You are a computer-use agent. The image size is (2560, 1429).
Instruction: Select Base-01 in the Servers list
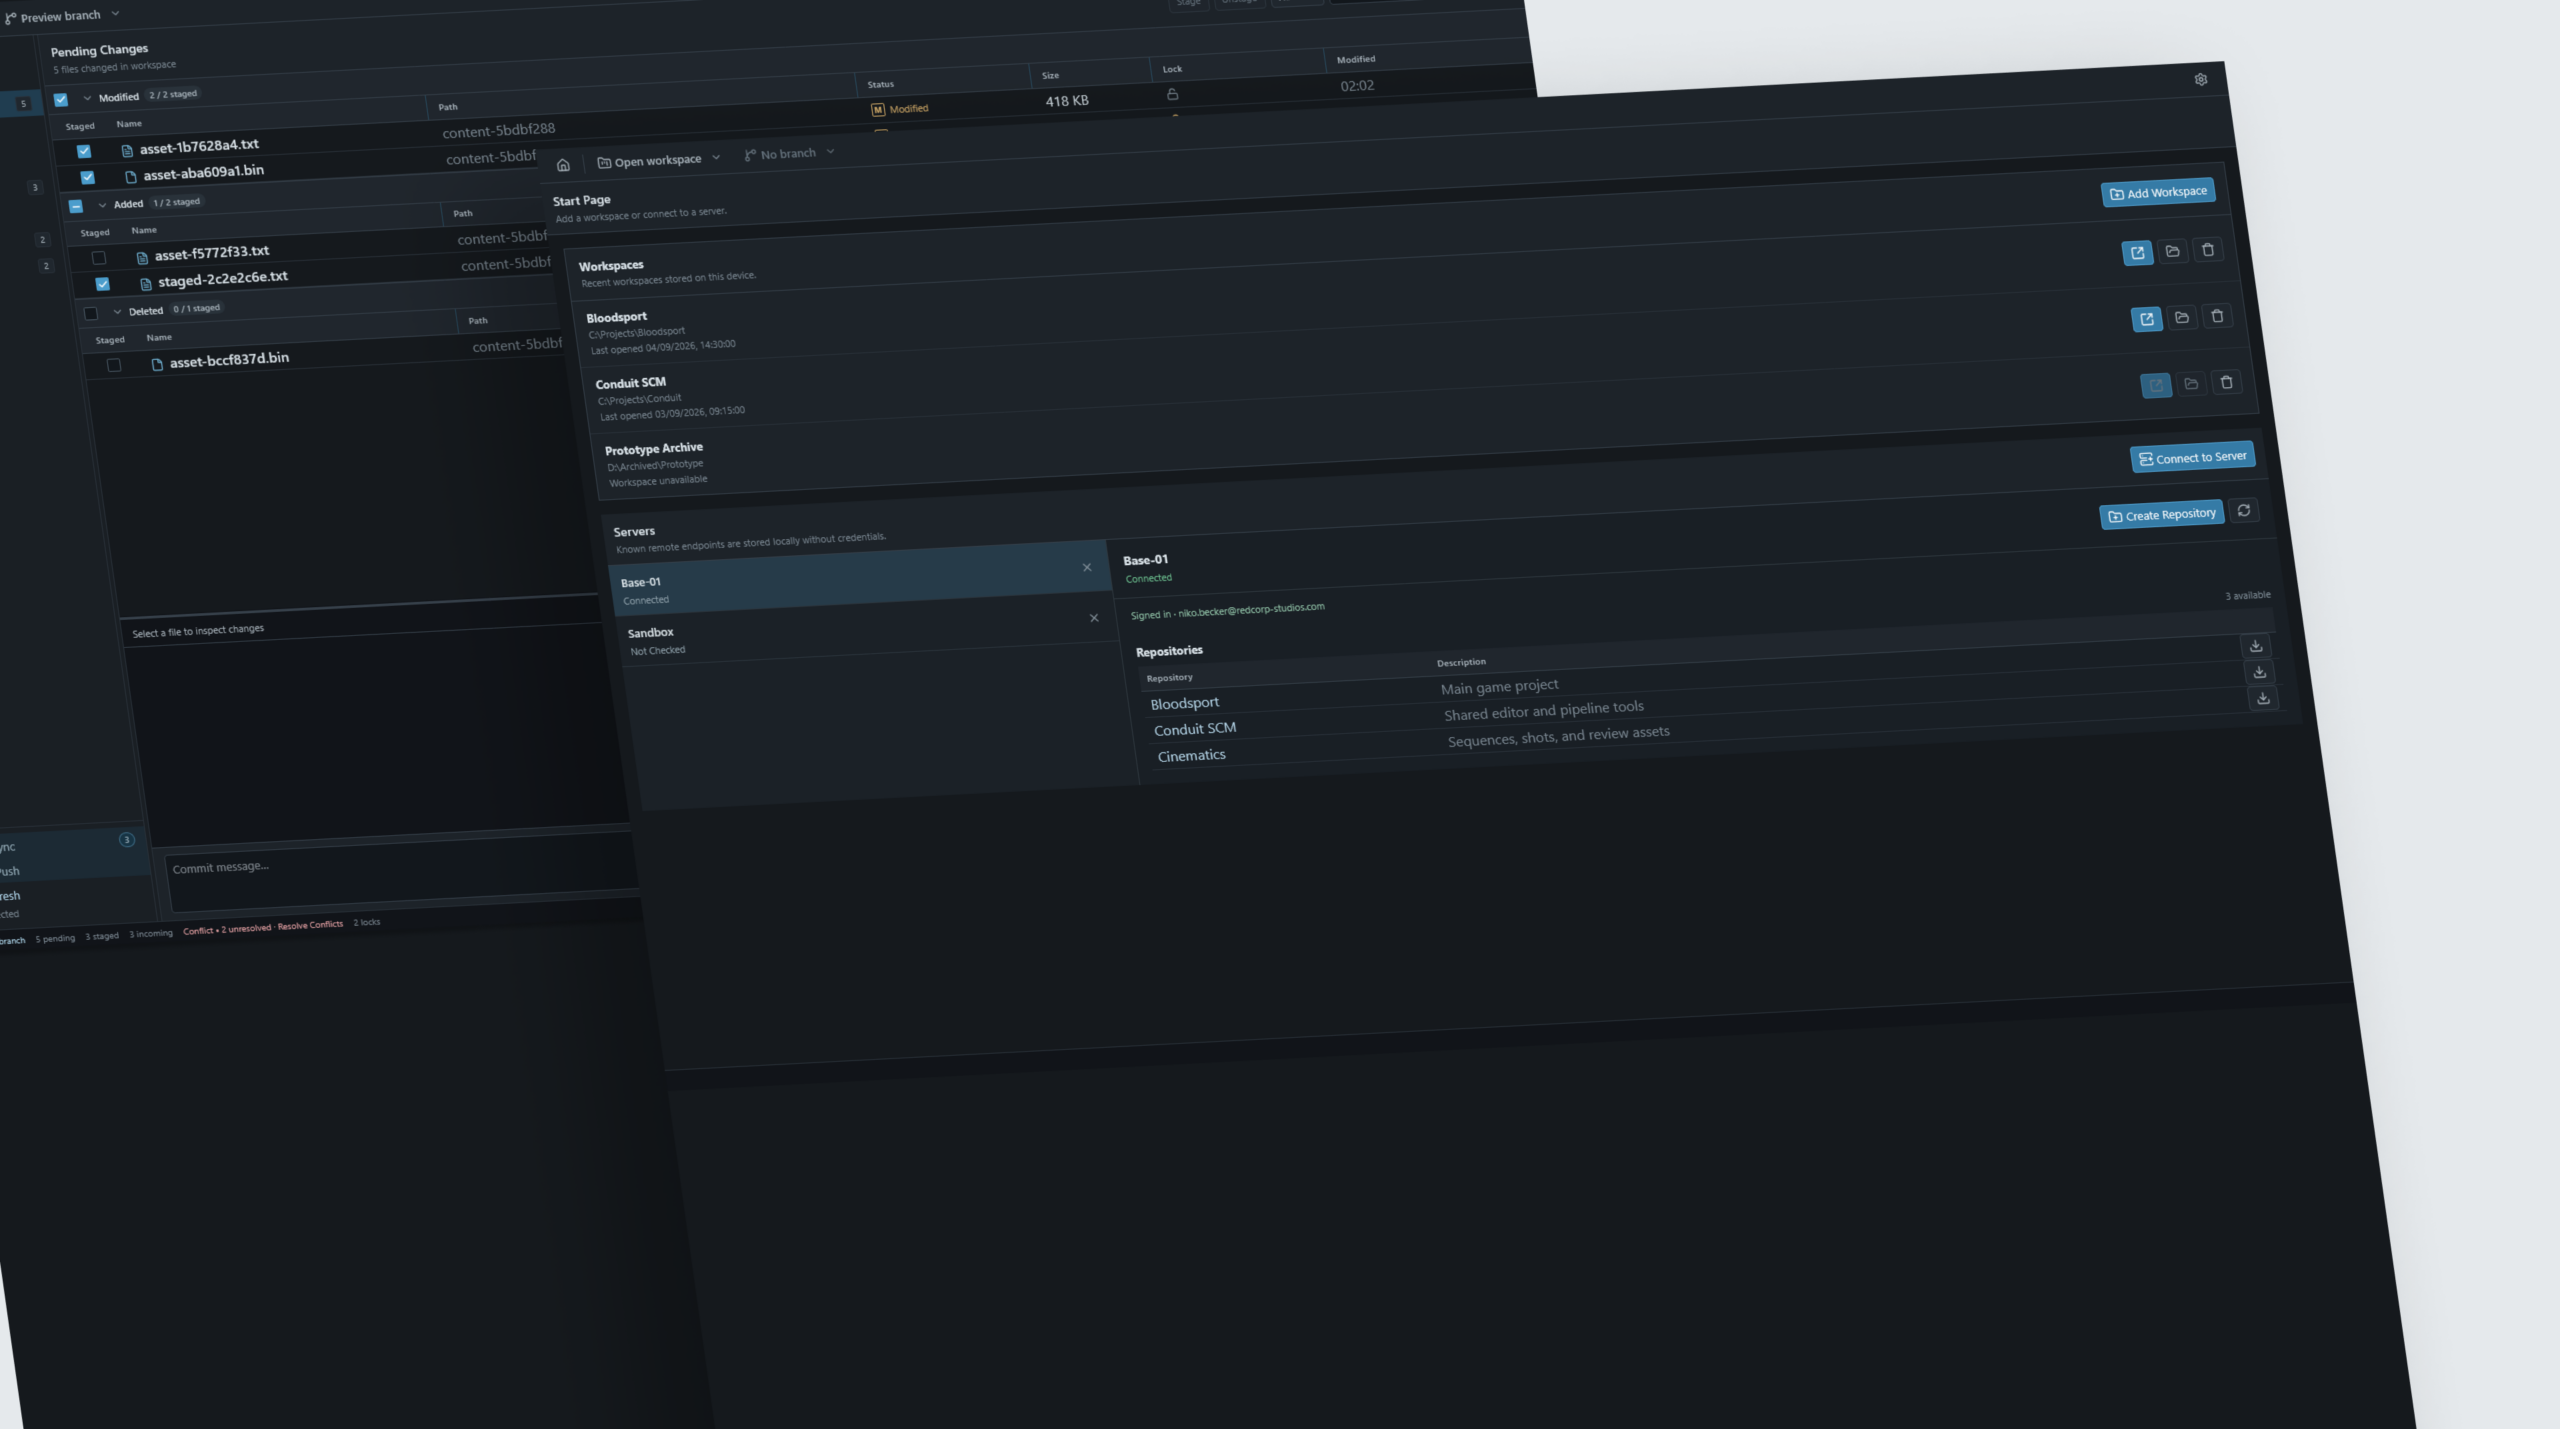click(860, 578)
